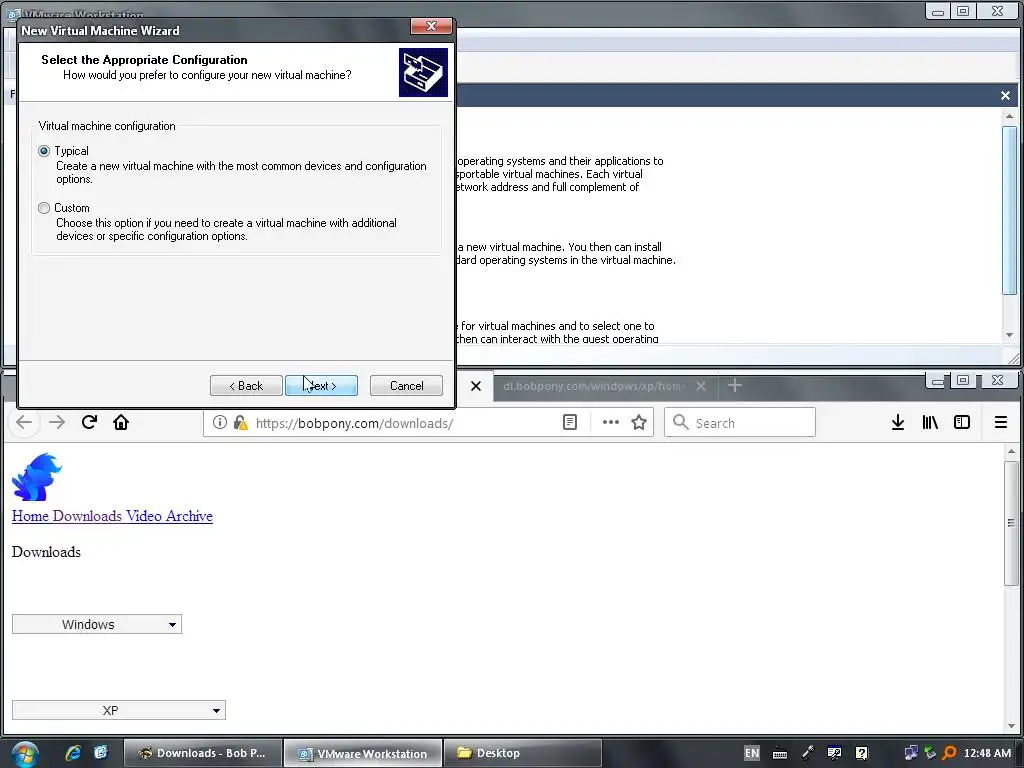Close the current Firefox tab
The image size is (1024, 768).
pos(476,386)
